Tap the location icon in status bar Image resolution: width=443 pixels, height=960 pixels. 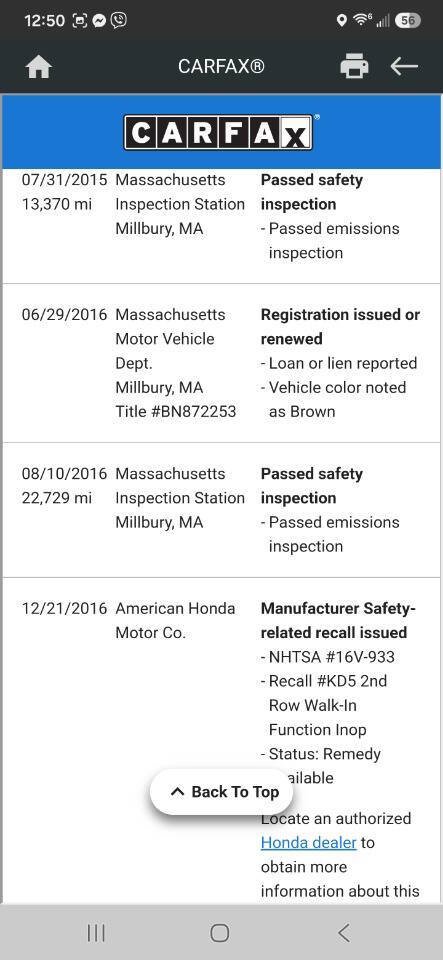(341, 20)
